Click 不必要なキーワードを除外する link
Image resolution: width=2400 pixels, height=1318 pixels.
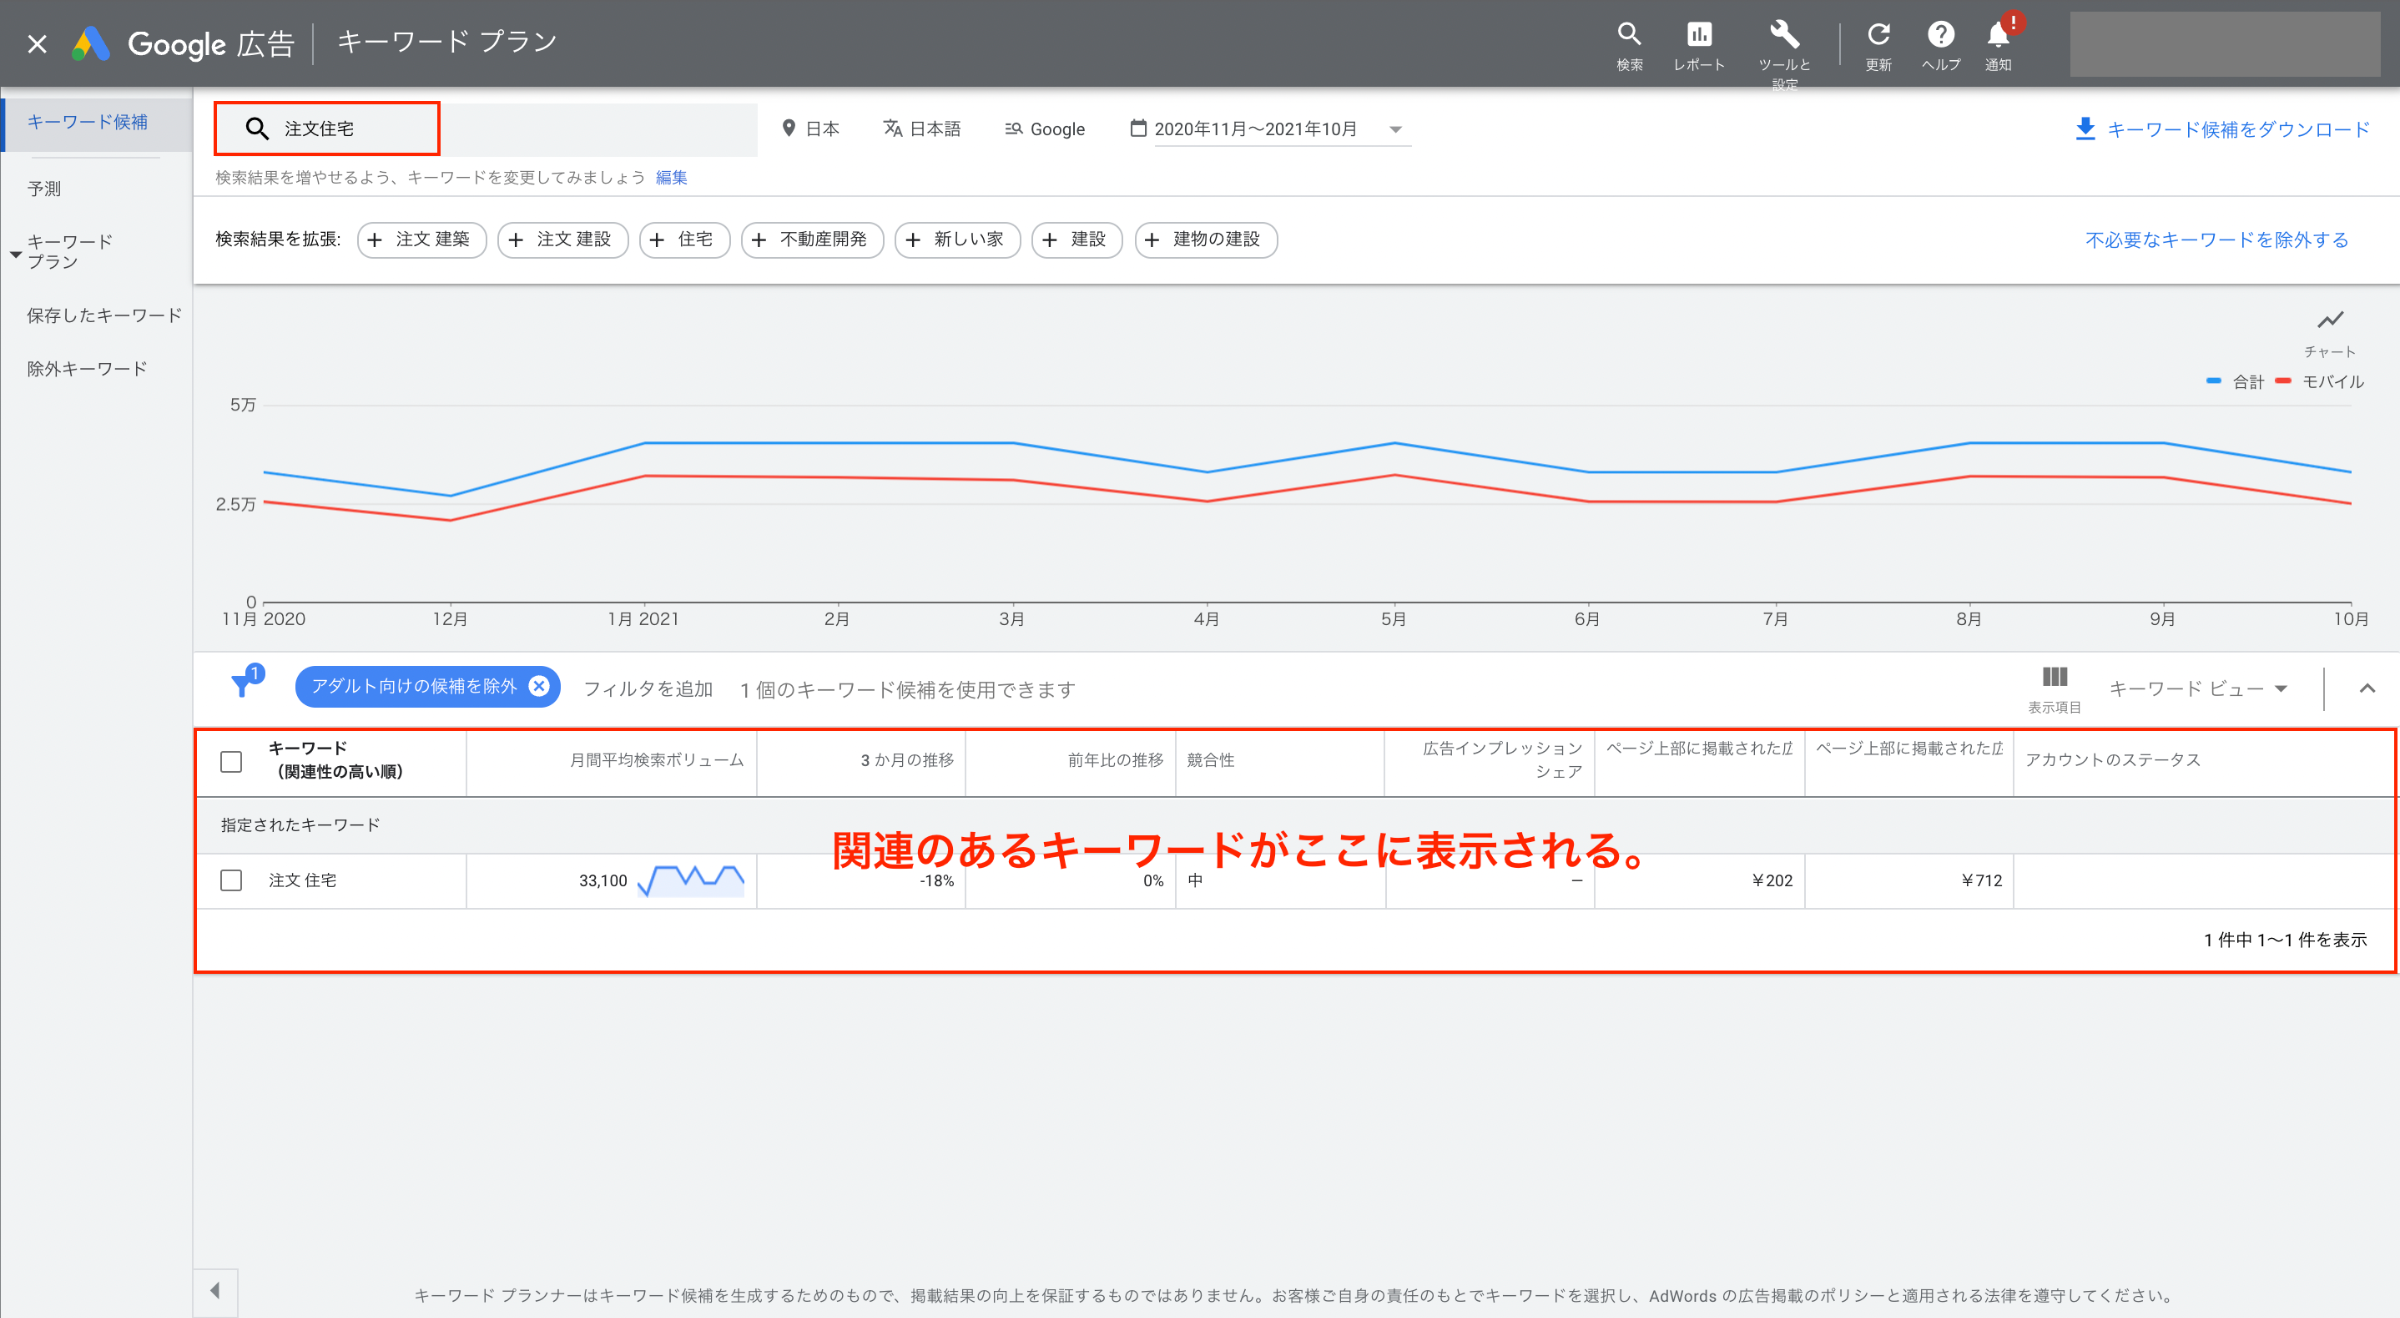pos(2216,239)
